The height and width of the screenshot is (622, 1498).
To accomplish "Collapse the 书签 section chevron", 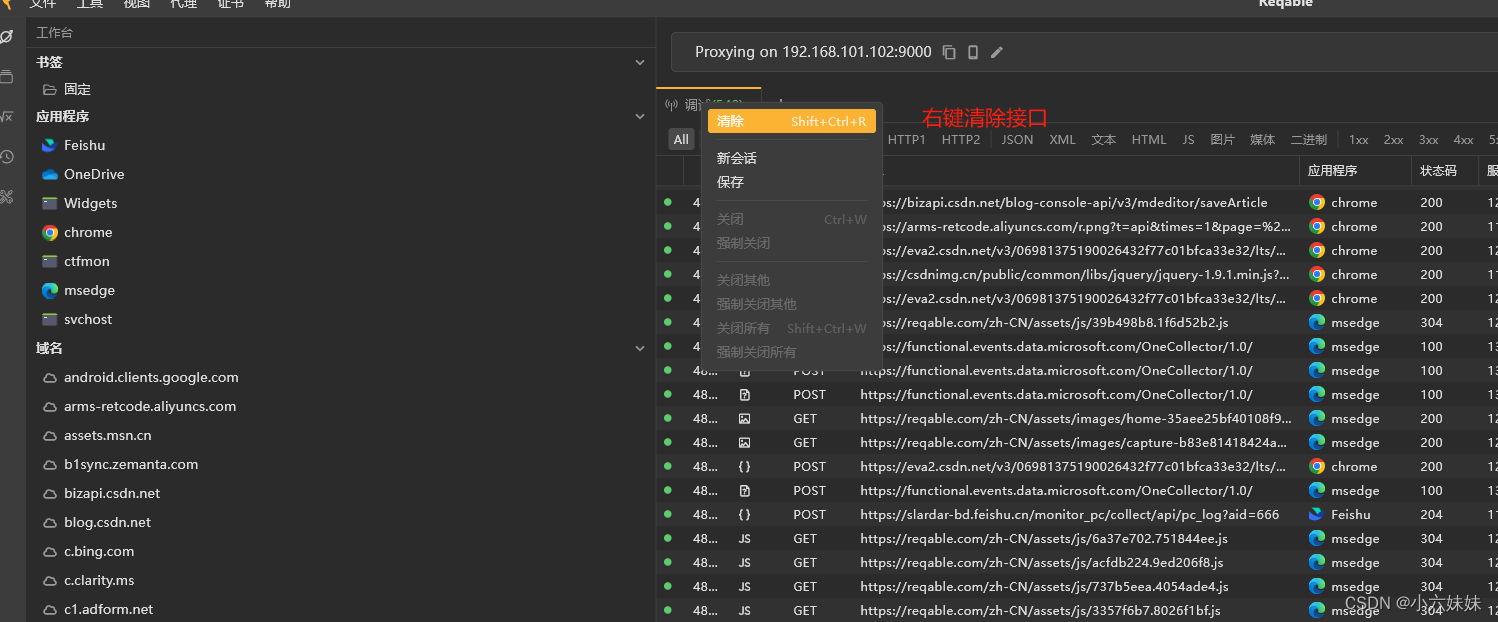I will point(639,61).
